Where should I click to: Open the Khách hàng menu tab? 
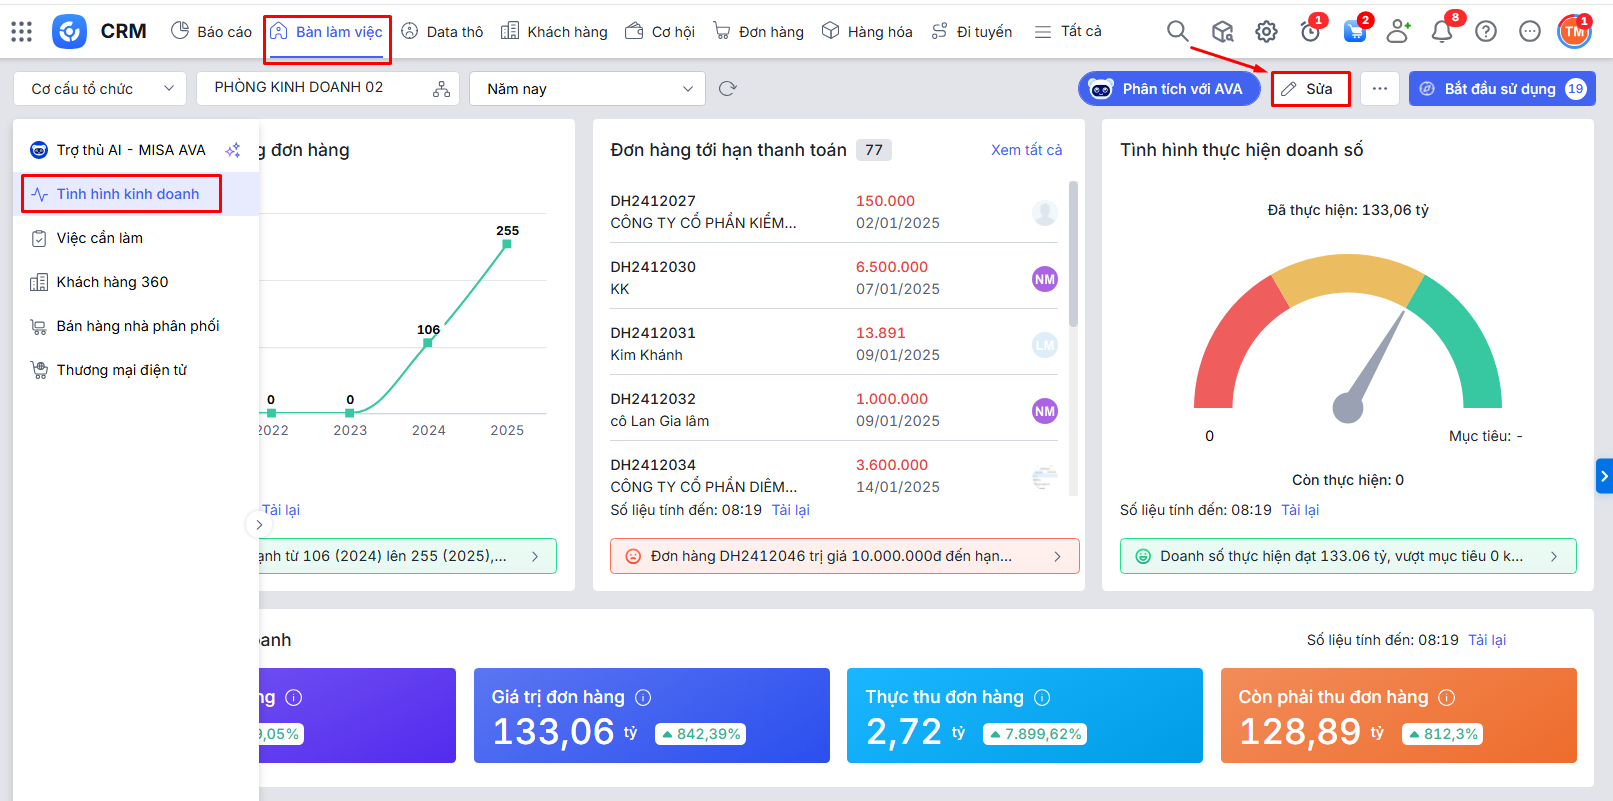coord(554,32)
